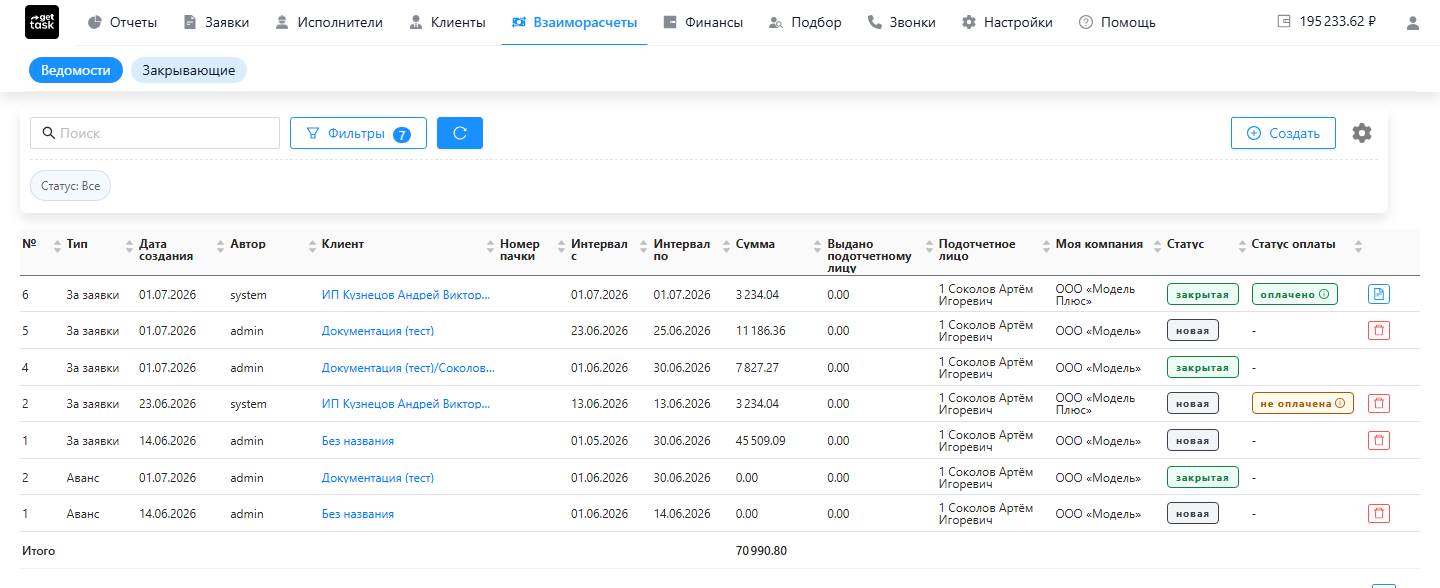
Task: Focus the Поиск search field
Action: [155, 133]
